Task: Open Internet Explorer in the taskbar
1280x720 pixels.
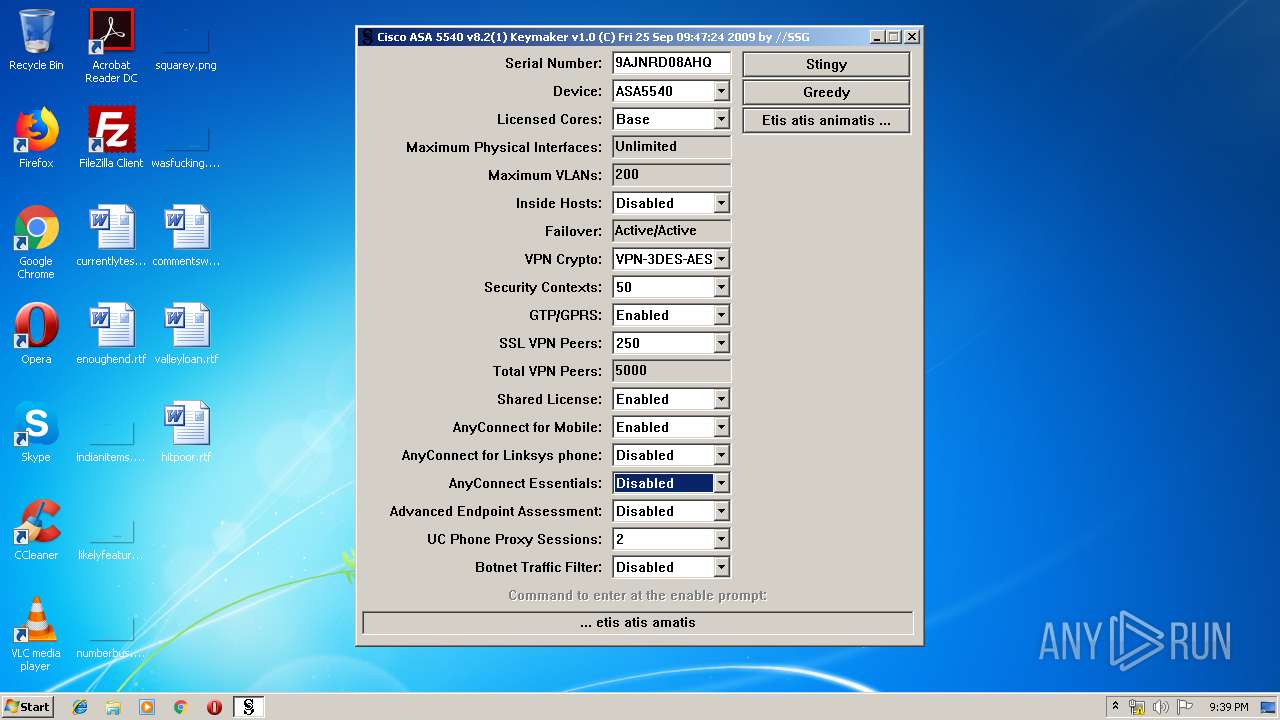Action: (x=80, y=707)
